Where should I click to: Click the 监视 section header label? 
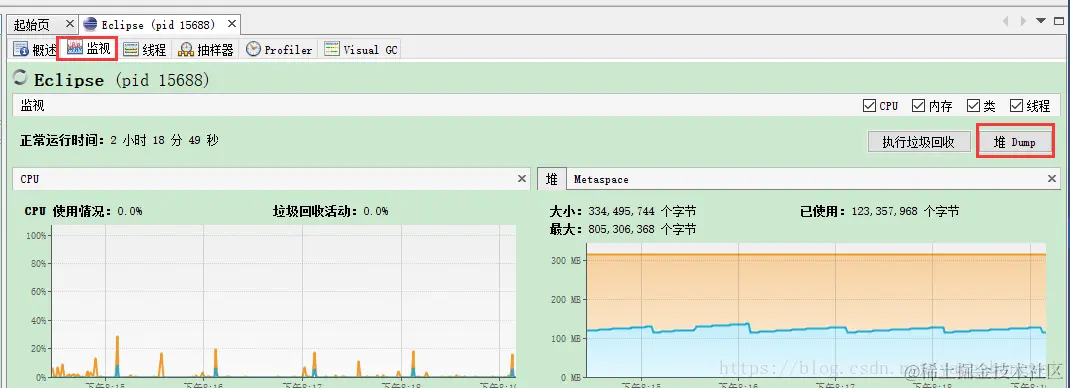tap(33, 106)
